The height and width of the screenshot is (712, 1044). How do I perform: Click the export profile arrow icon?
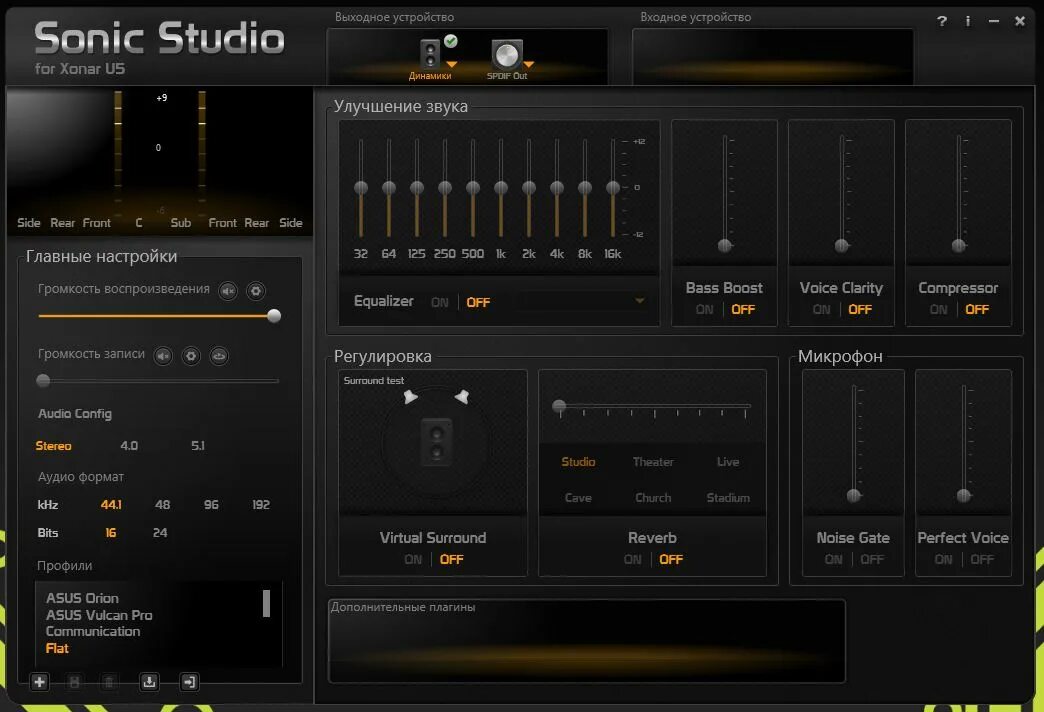(190, 681)
